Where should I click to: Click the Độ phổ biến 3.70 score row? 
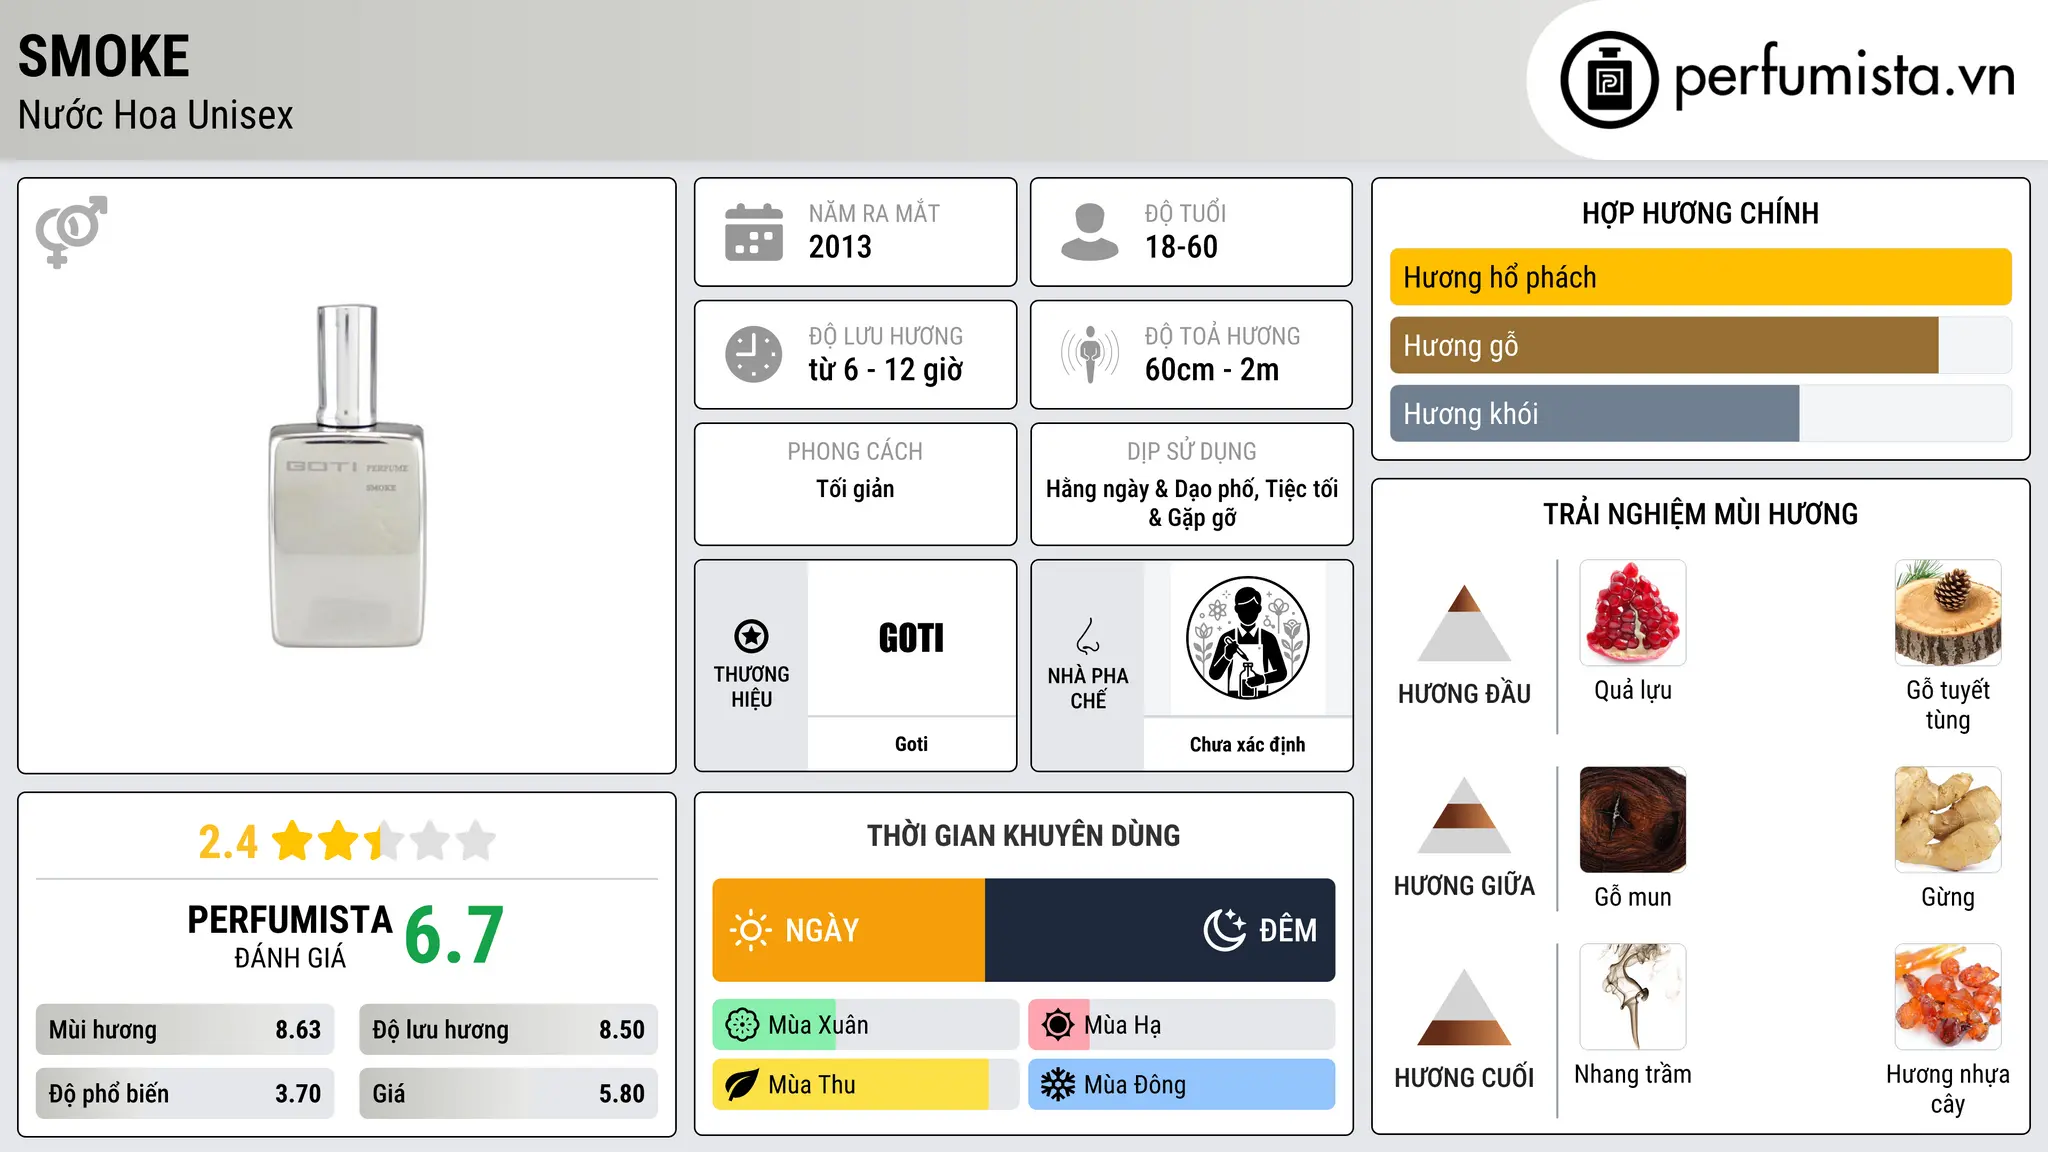185,1094
